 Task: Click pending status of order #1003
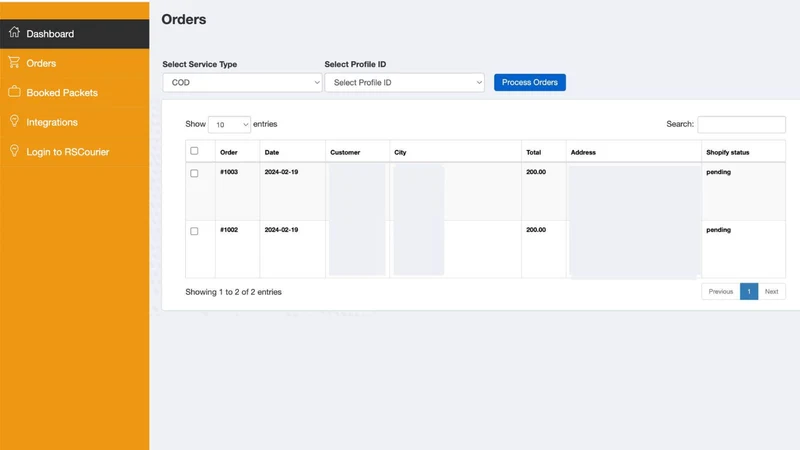tap(718, 172)
